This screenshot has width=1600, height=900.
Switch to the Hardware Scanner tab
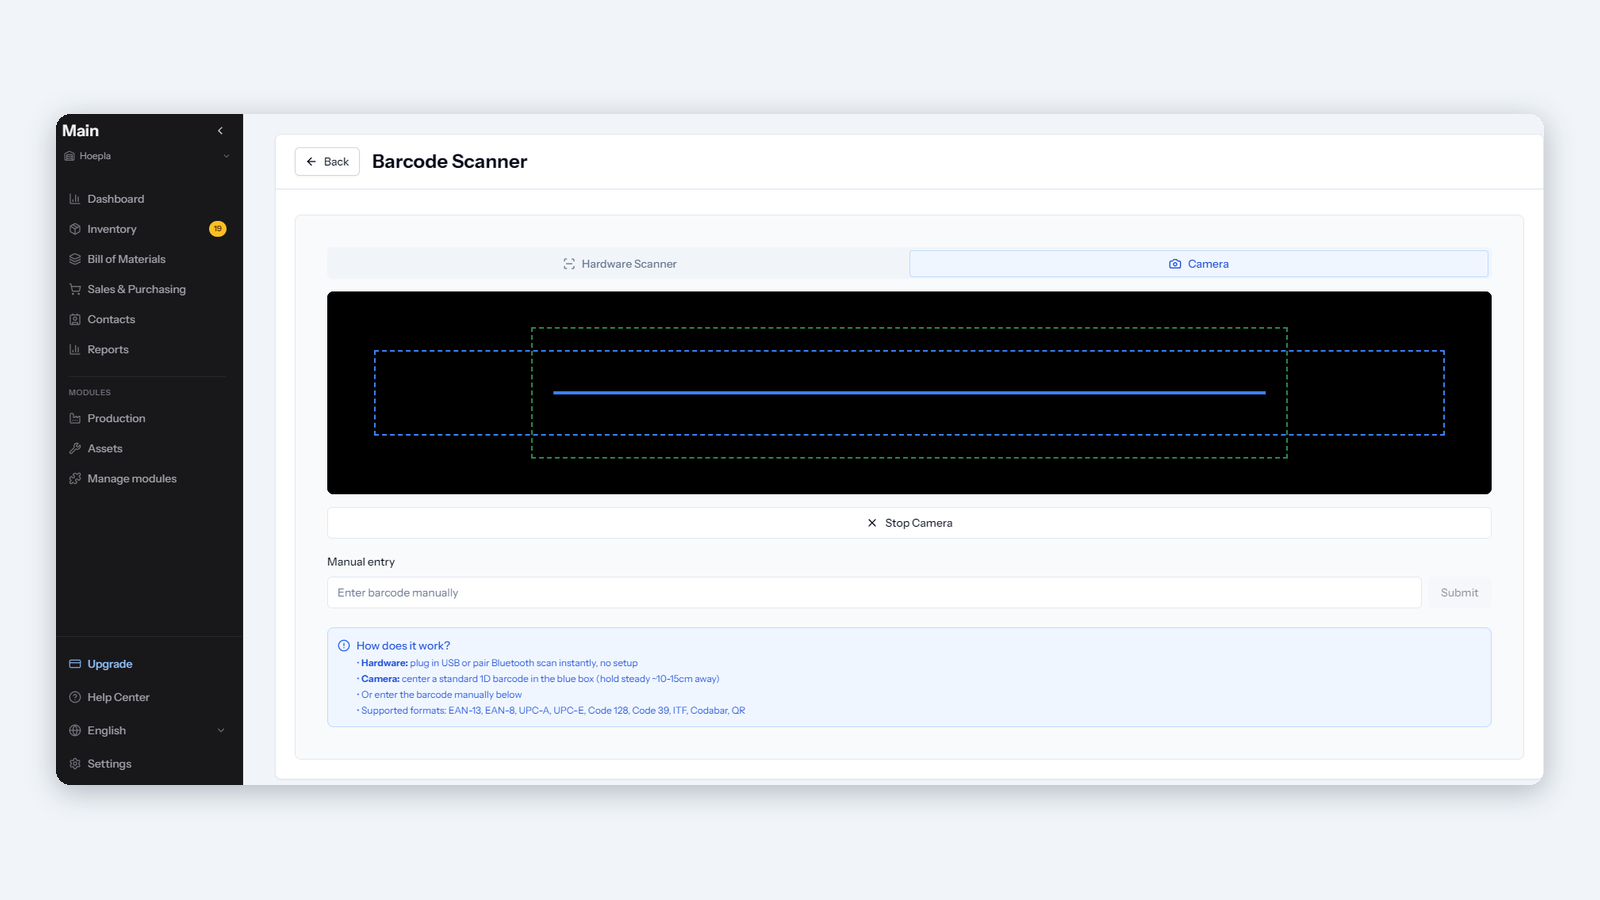pos(619,264)
